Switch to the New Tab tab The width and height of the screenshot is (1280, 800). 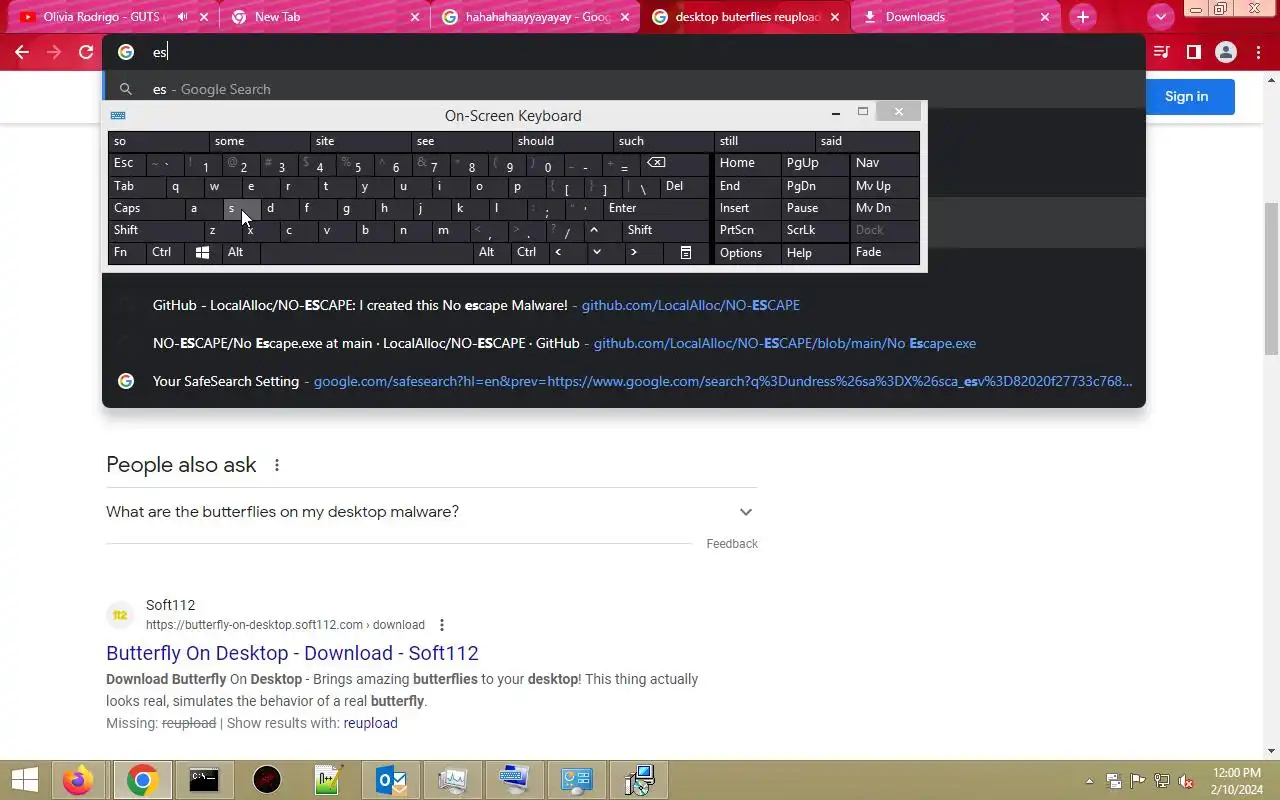tap(325, 17)
